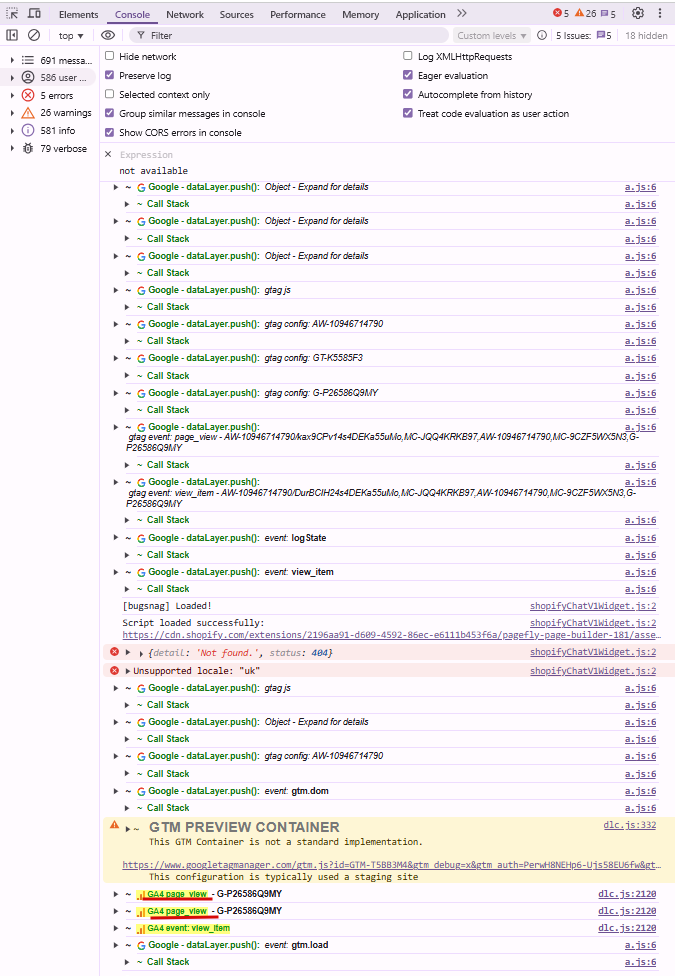Image resolution: width=675 pixels, height=976 pixels.
Task: Open dlc.js:2120 link for GA4 view_item
Action: click(627, 928)
